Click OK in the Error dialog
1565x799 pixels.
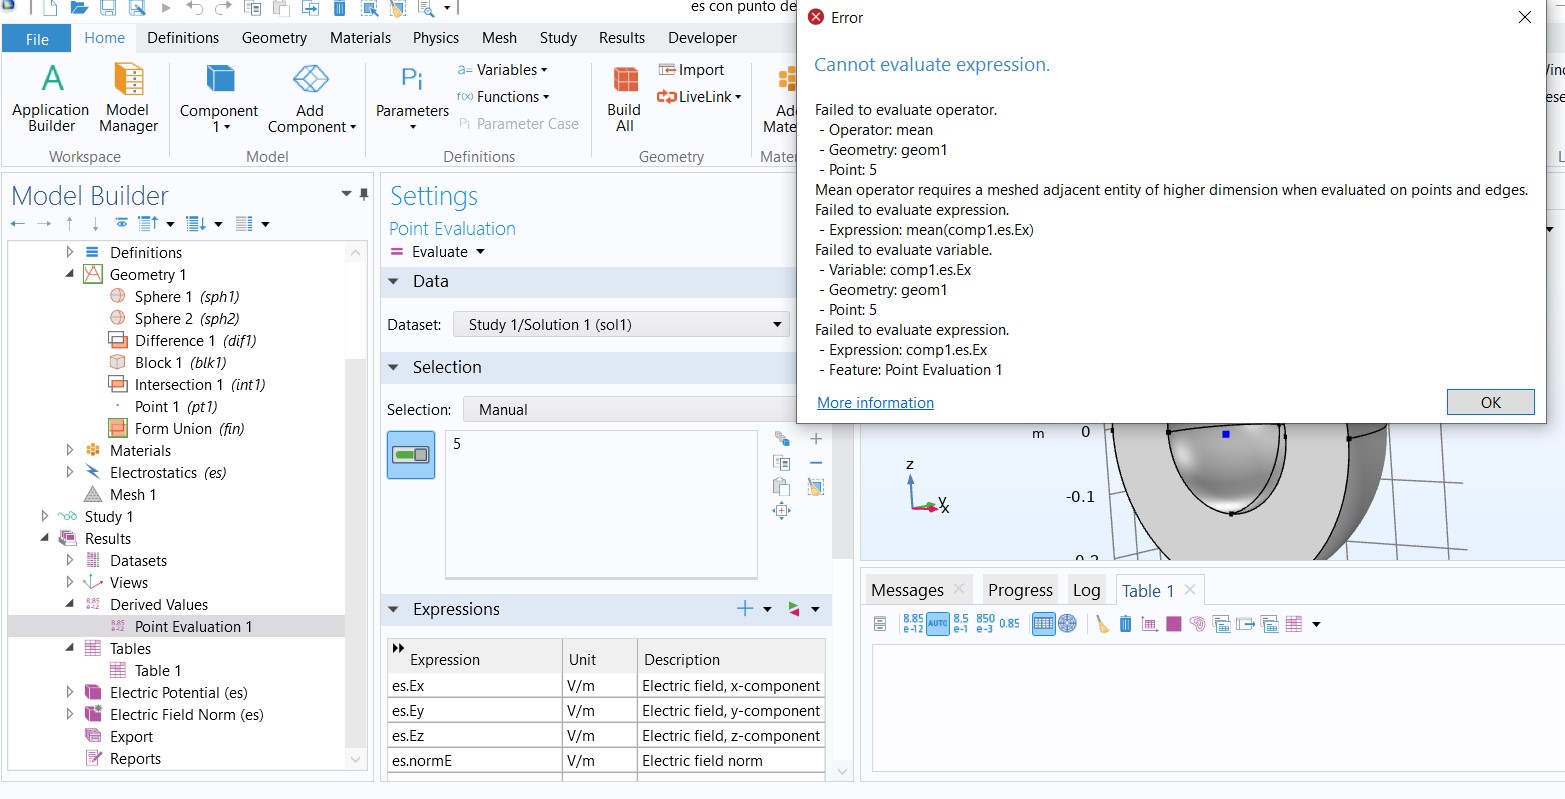point(1490,402)
